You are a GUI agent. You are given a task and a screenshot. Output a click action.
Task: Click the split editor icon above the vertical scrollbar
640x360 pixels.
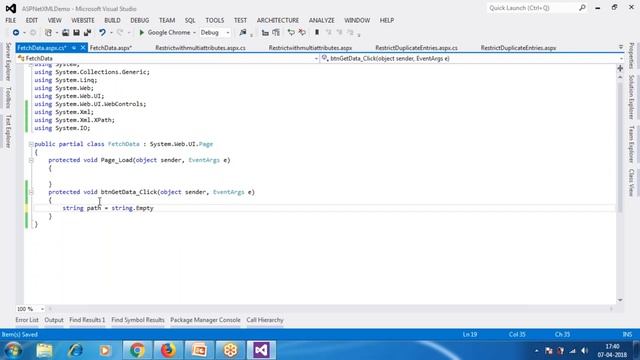pos(620,68)
